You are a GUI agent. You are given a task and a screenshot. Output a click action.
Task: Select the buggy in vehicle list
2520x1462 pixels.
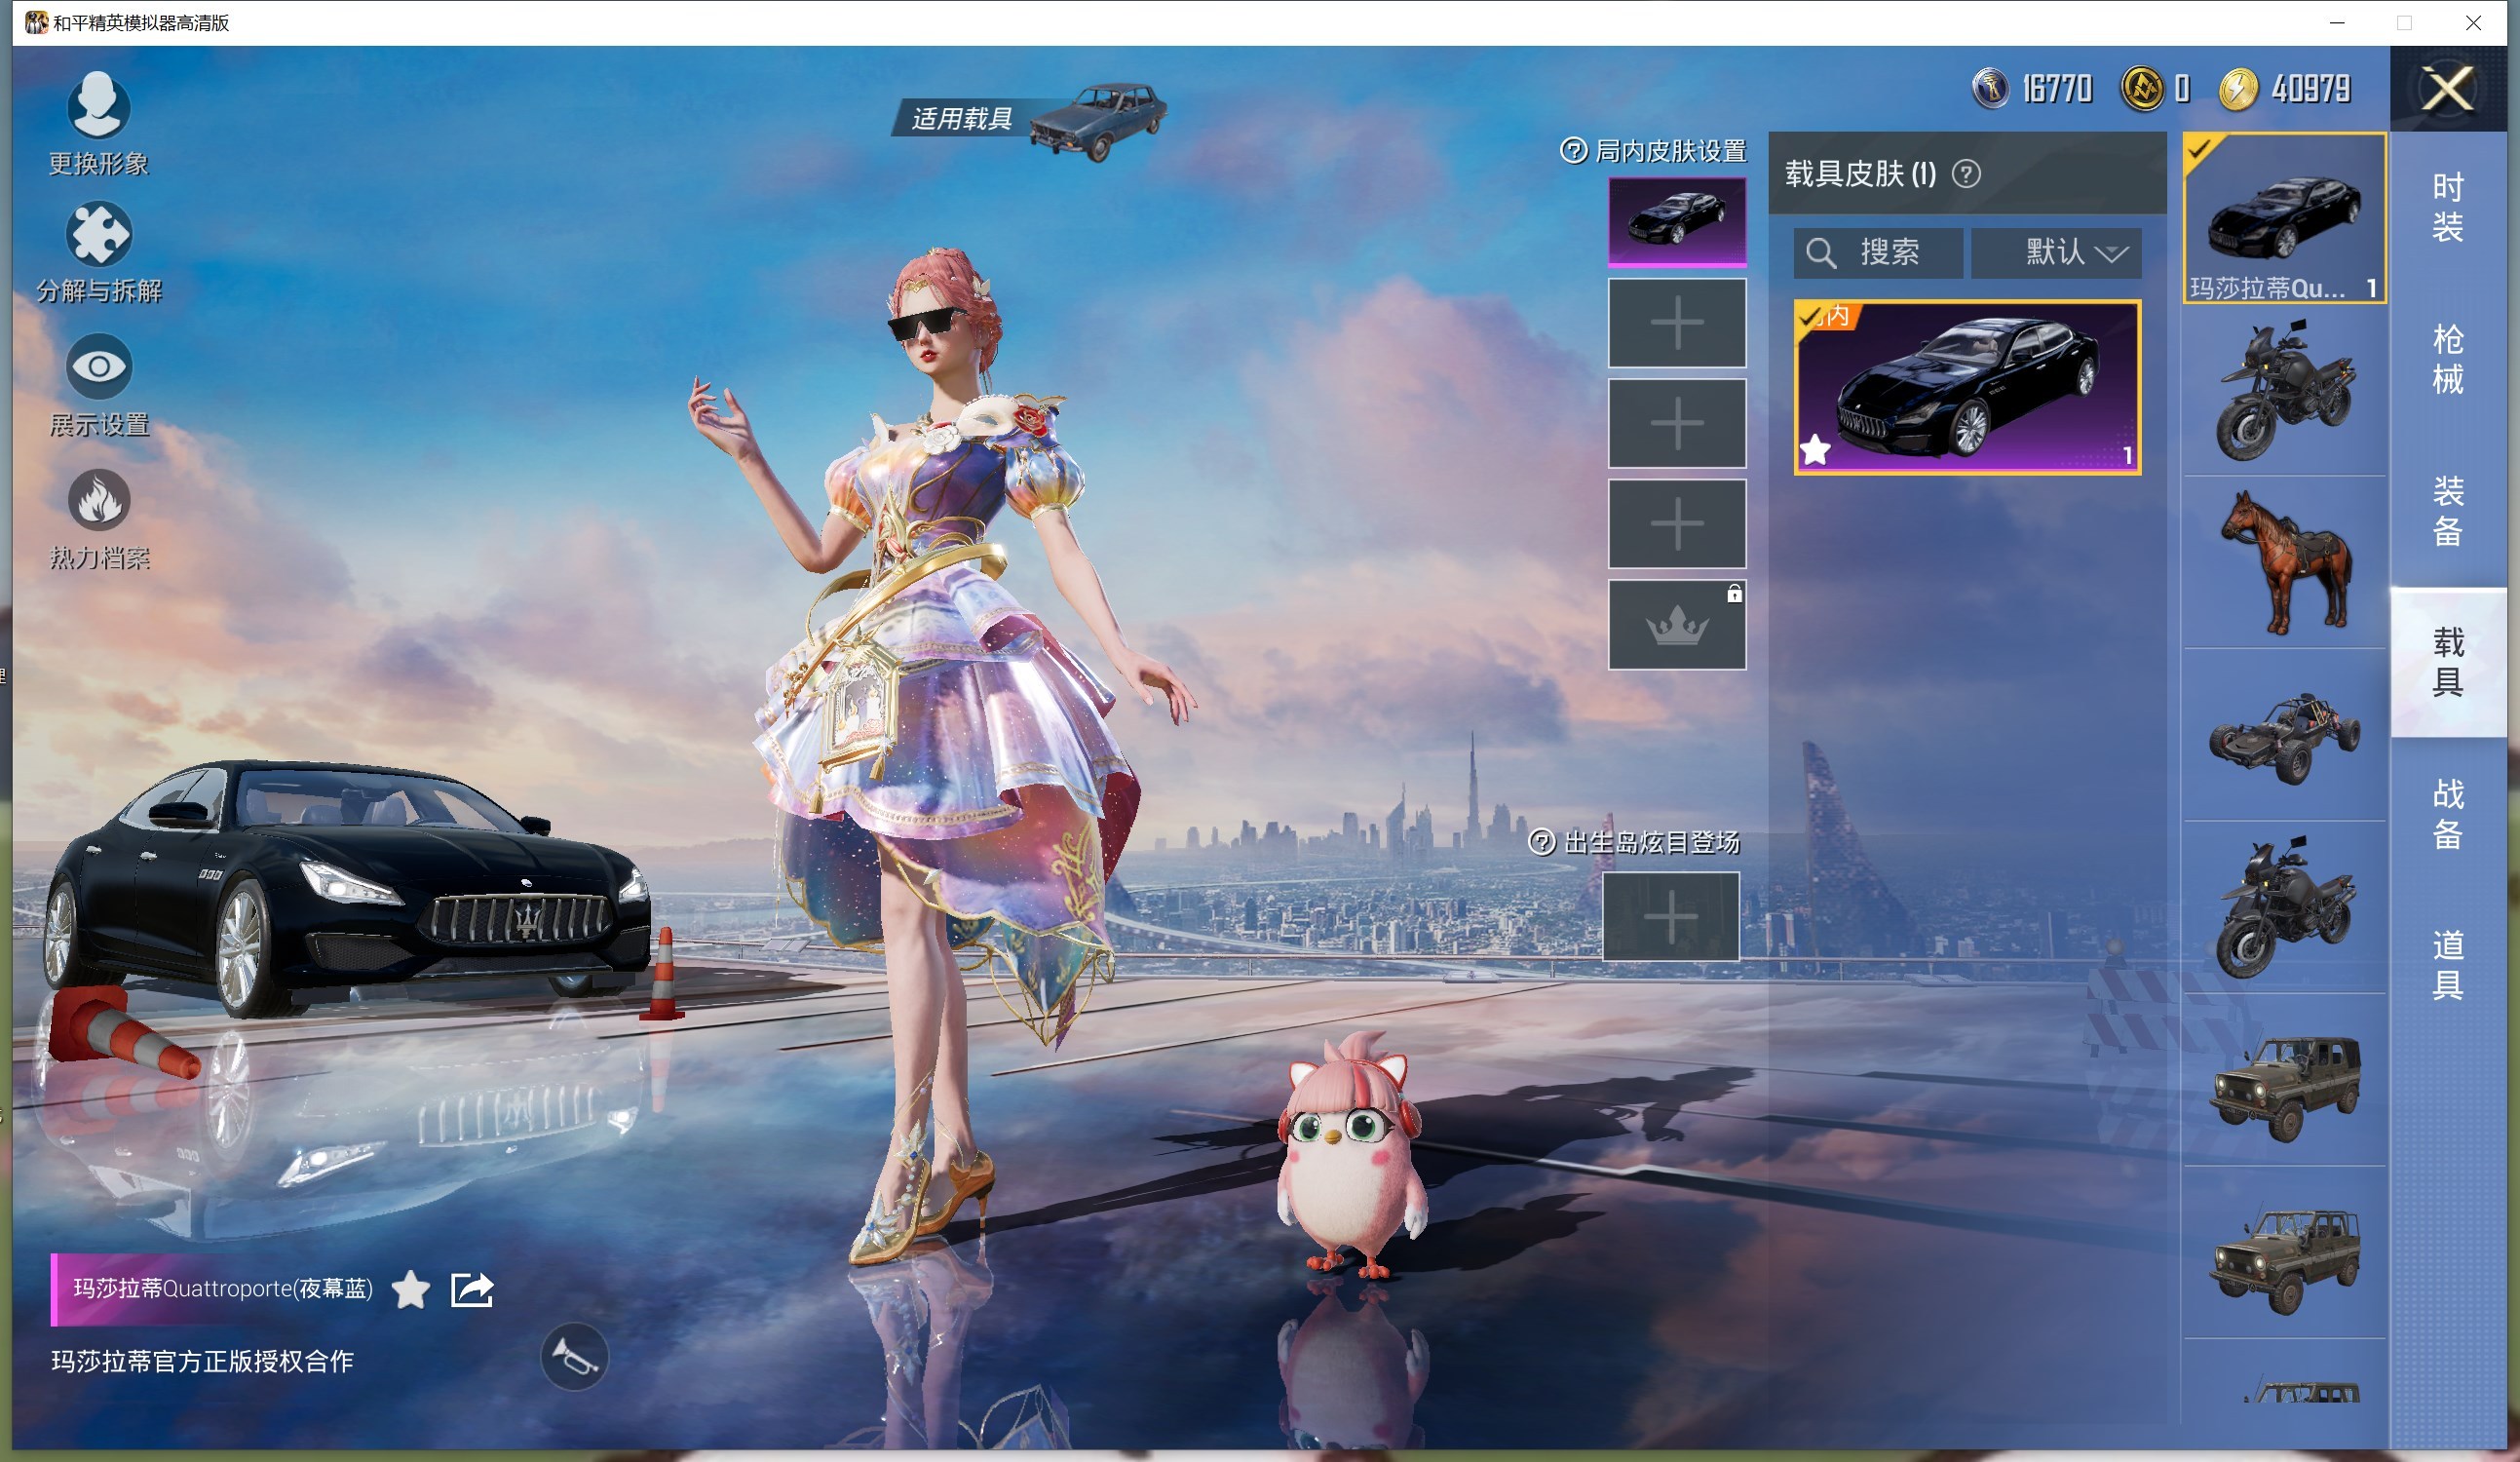[2285, 735]
